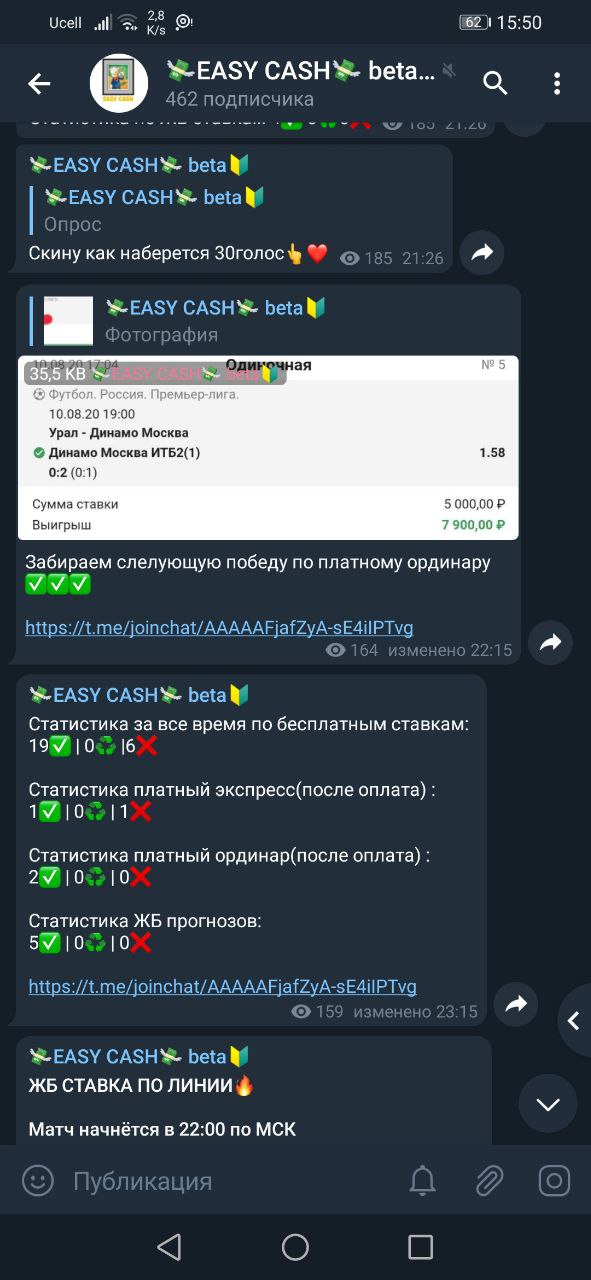
Task: Open EASY CASH beta channel title
Action: (x=300, y=71)
